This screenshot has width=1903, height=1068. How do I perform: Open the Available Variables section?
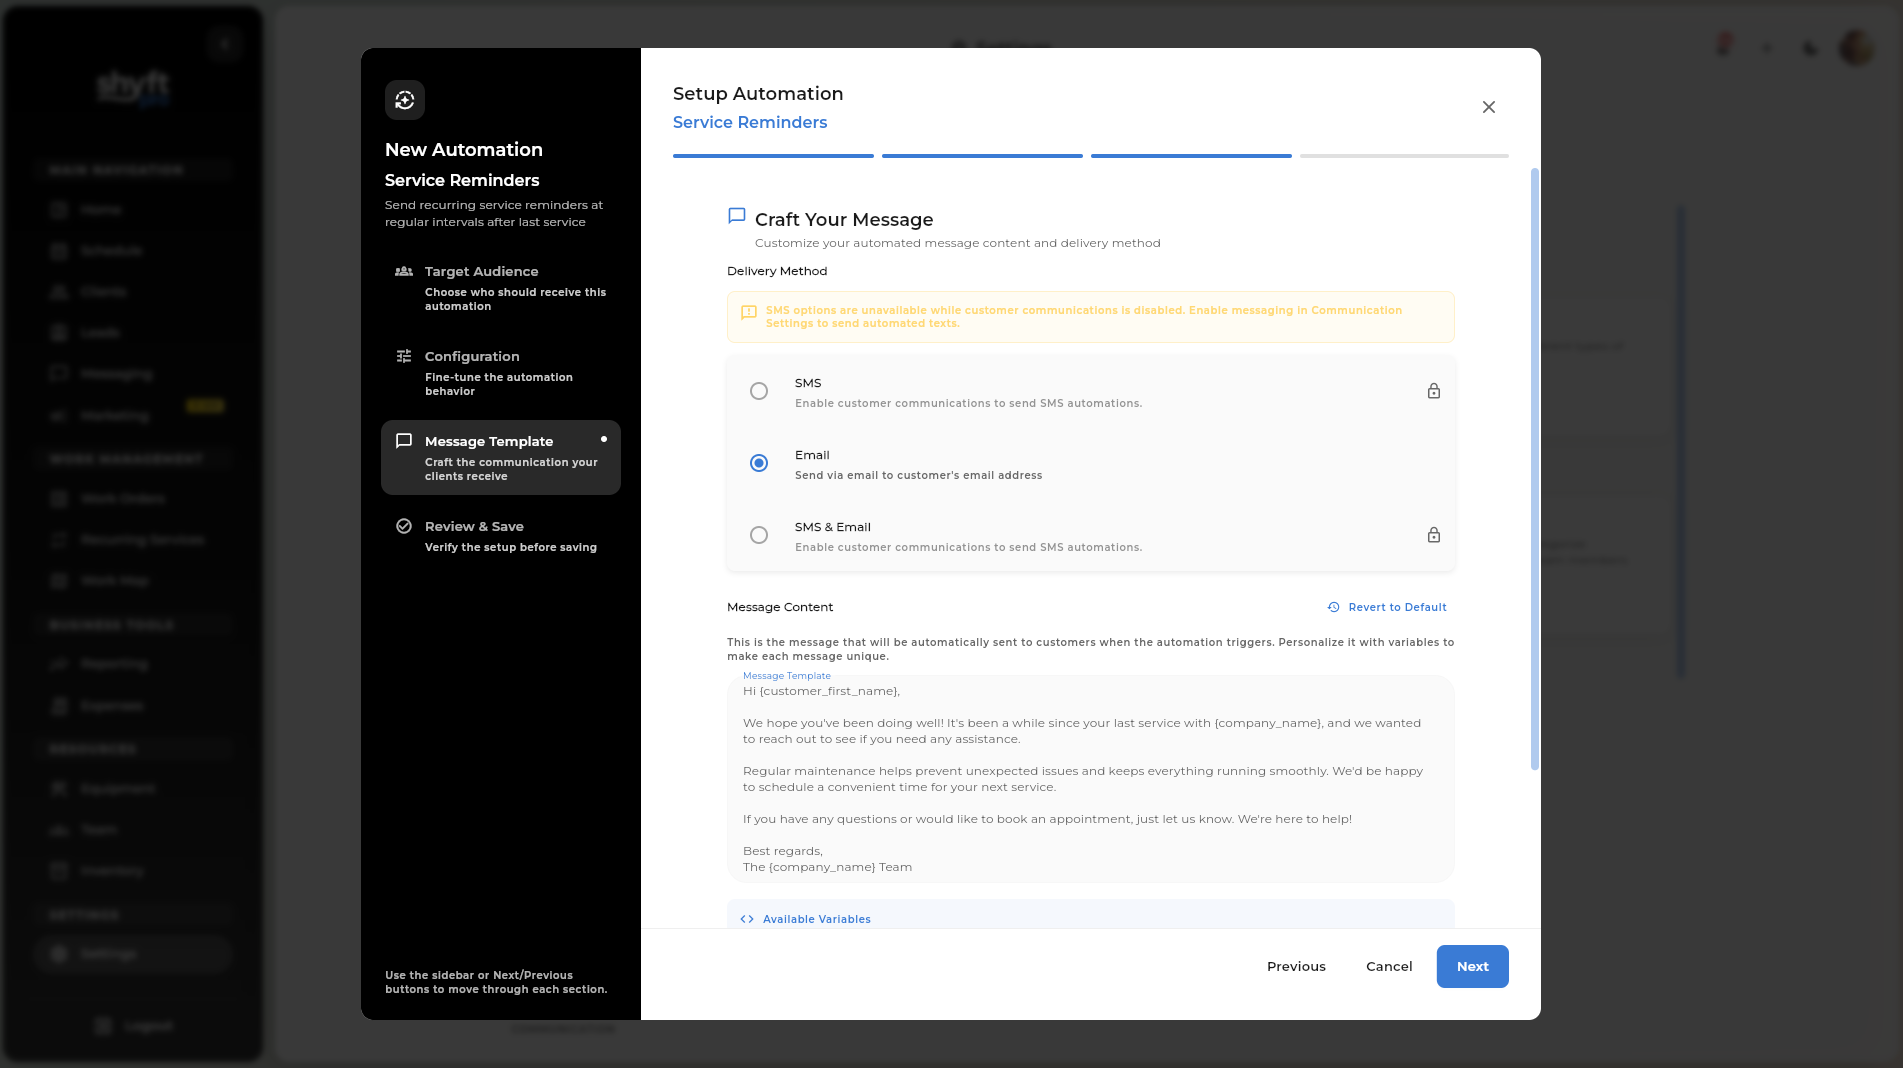[816, 918]
